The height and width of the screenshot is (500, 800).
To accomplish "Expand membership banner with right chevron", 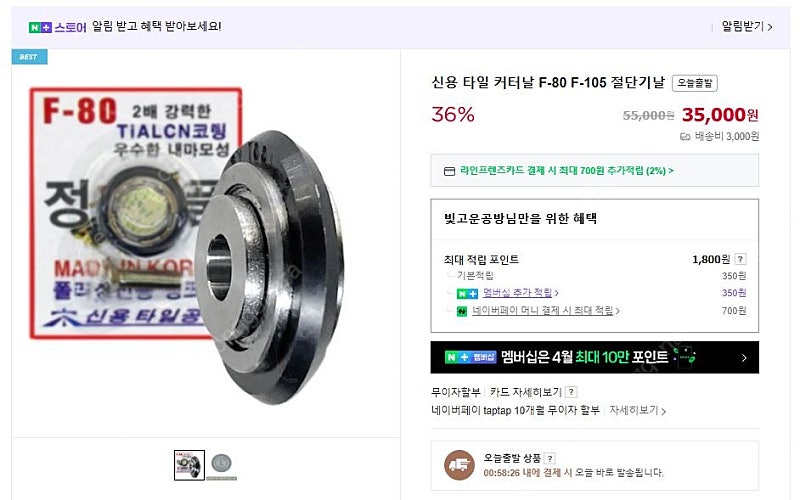I will (744, 358).
